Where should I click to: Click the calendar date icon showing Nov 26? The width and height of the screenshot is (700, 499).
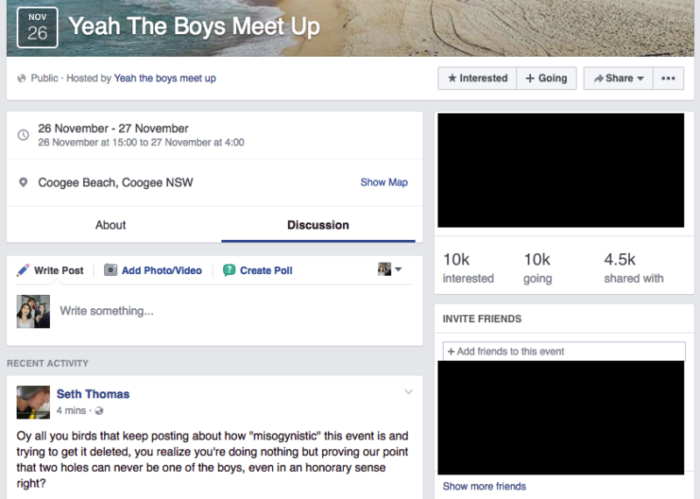(x=37, y=26)
